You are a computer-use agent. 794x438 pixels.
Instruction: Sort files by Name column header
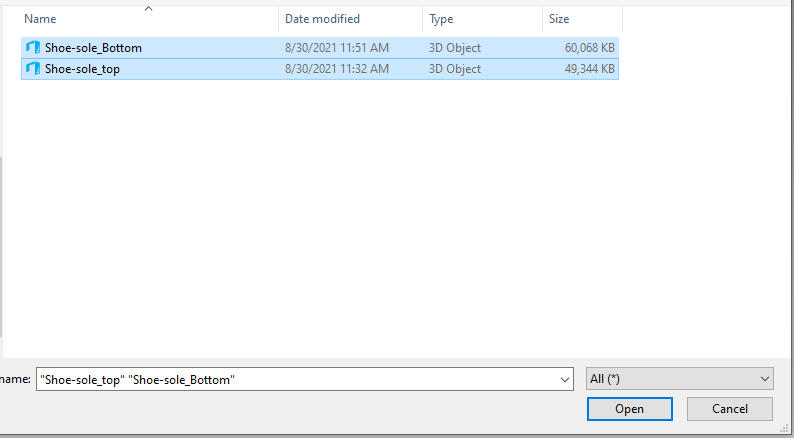pos(40,19)
